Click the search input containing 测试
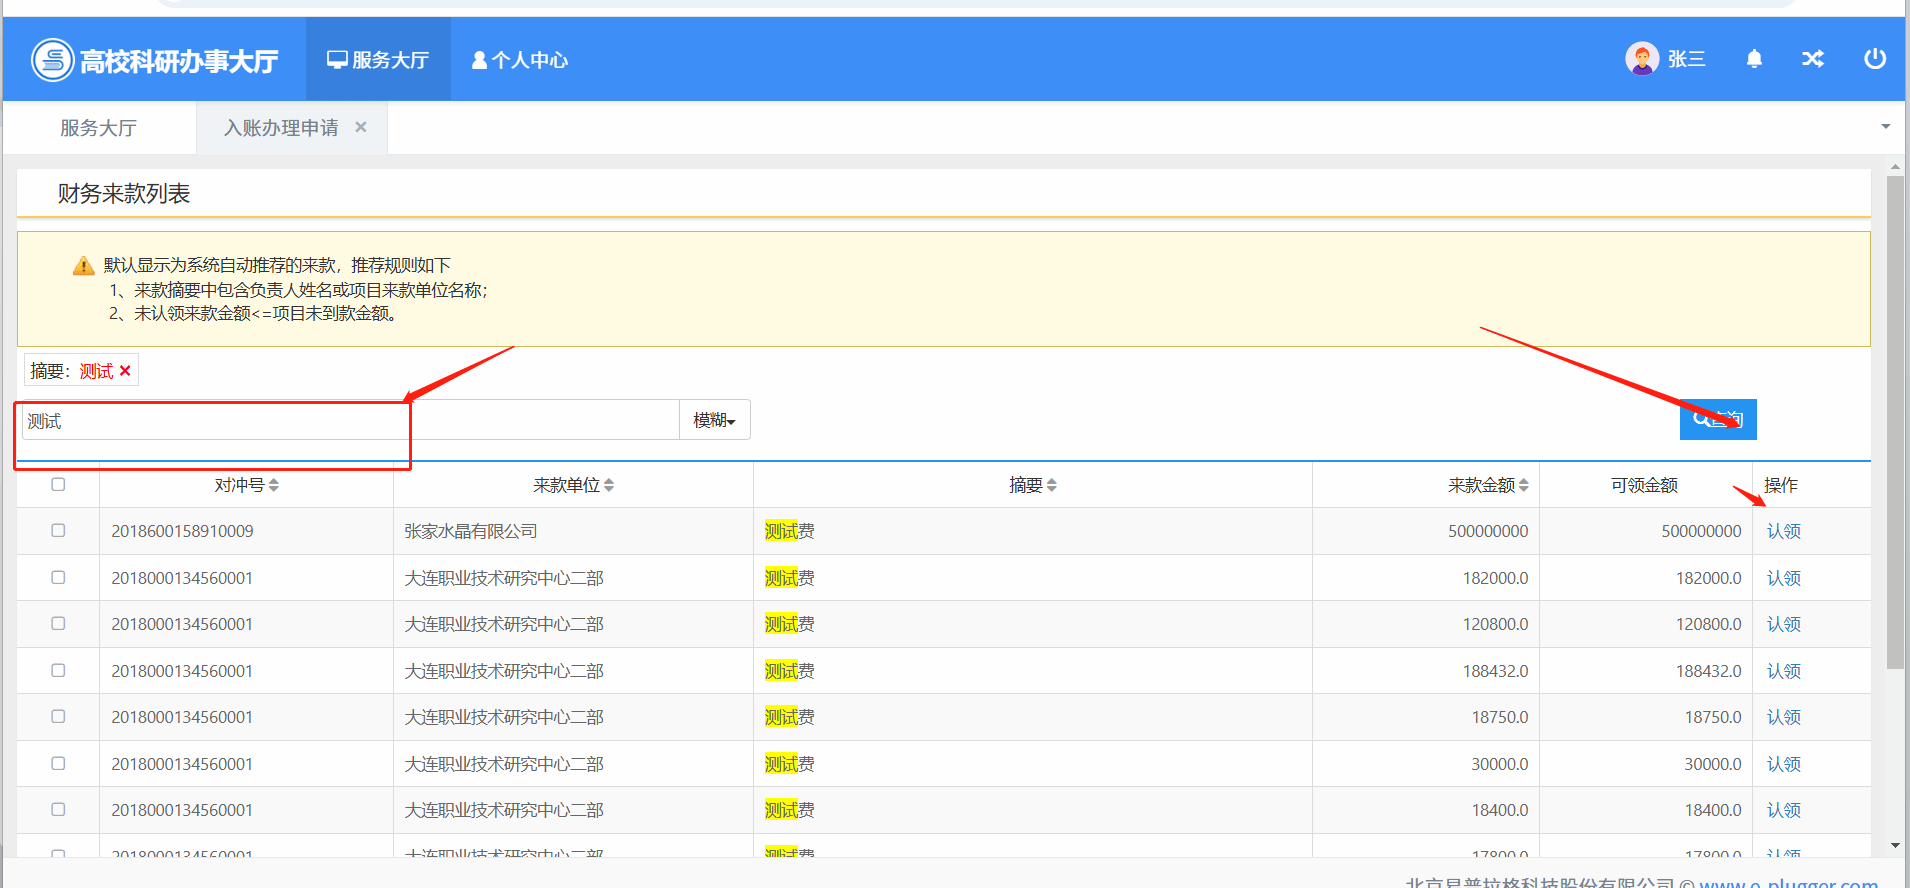The image size is (1910, 888). pyautogui.click(x=350, y=421)
